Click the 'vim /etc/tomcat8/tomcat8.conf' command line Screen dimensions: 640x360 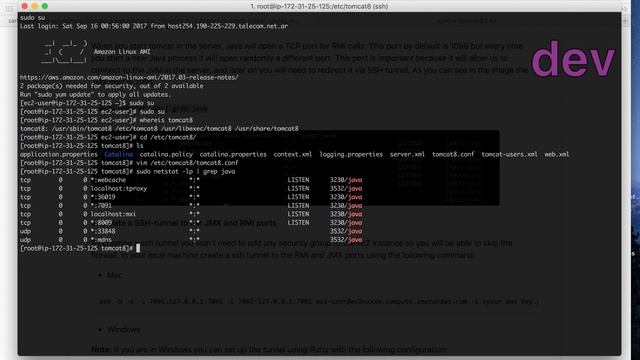click(129, 163)
